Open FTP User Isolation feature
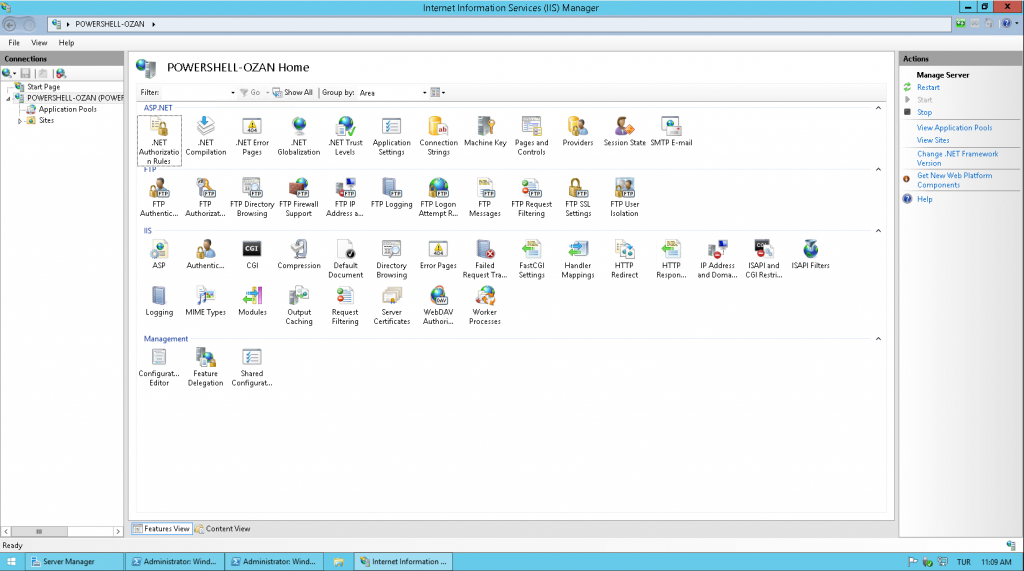Image resolution: width=1024 pixels, height=571 pixels. coord(624,198)
